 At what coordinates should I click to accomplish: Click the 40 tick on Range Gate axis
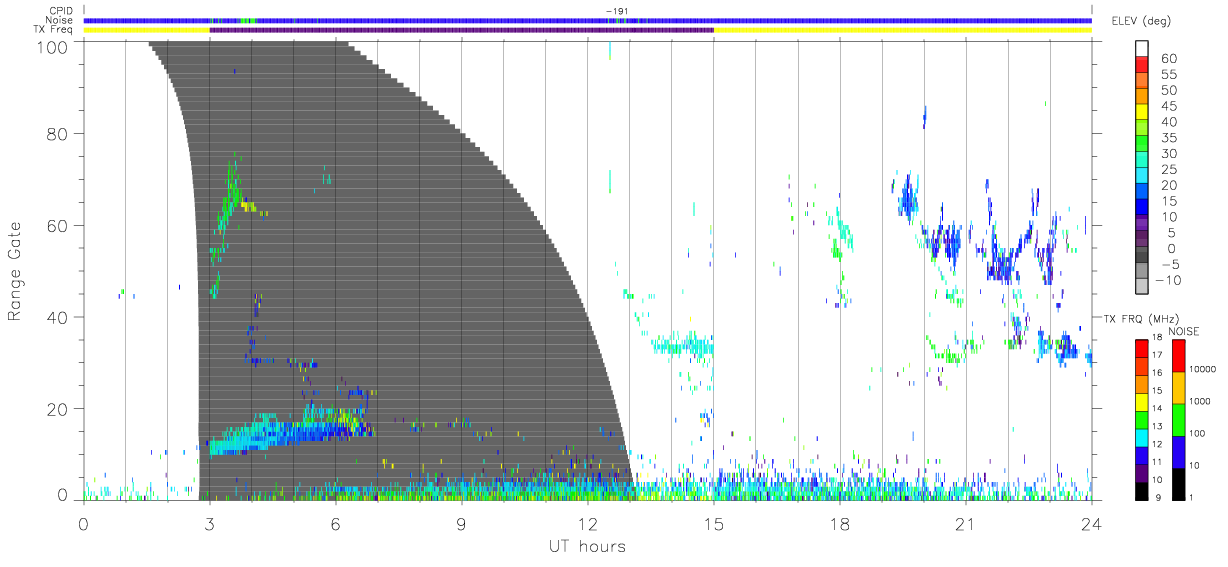58,317
